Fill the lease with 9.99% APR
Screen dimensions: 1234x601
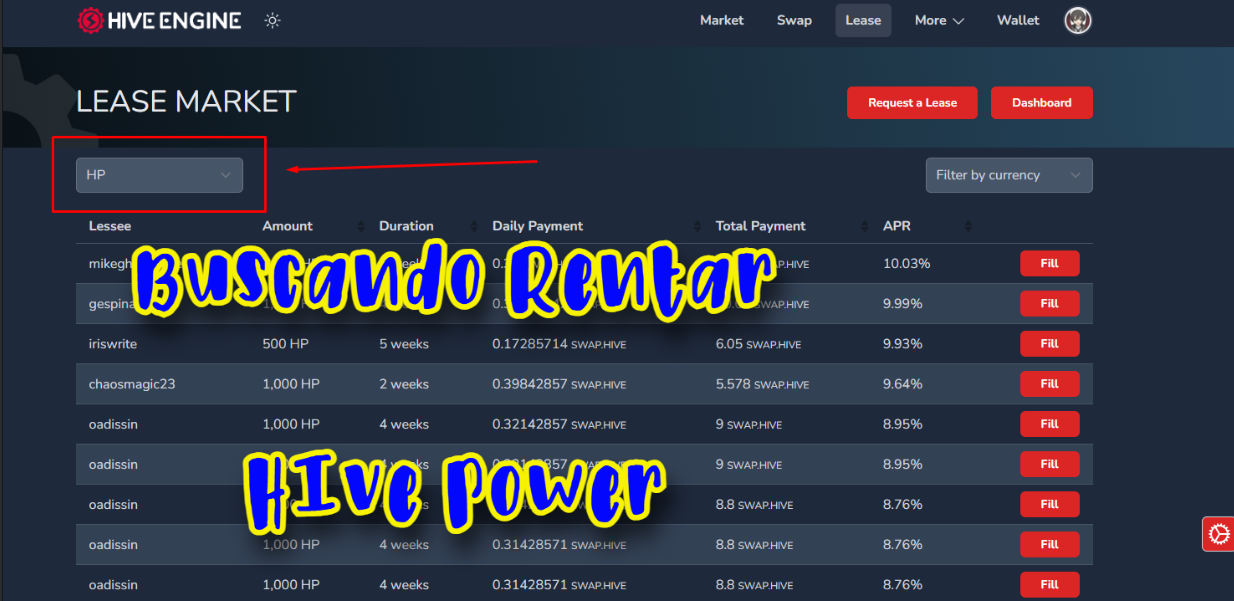pos(1050,304)
